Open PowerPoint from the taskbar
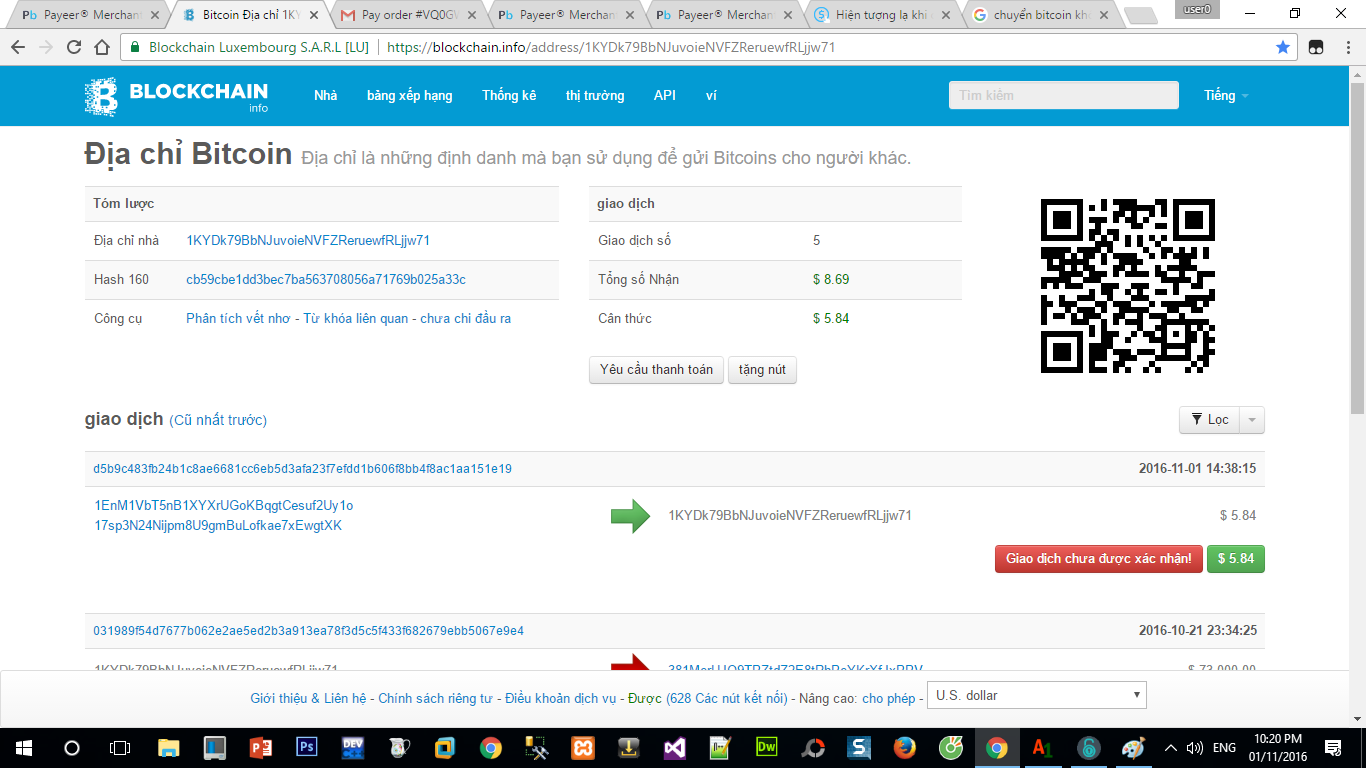Screen dimensions: 1366x768 tap(261, 748)
